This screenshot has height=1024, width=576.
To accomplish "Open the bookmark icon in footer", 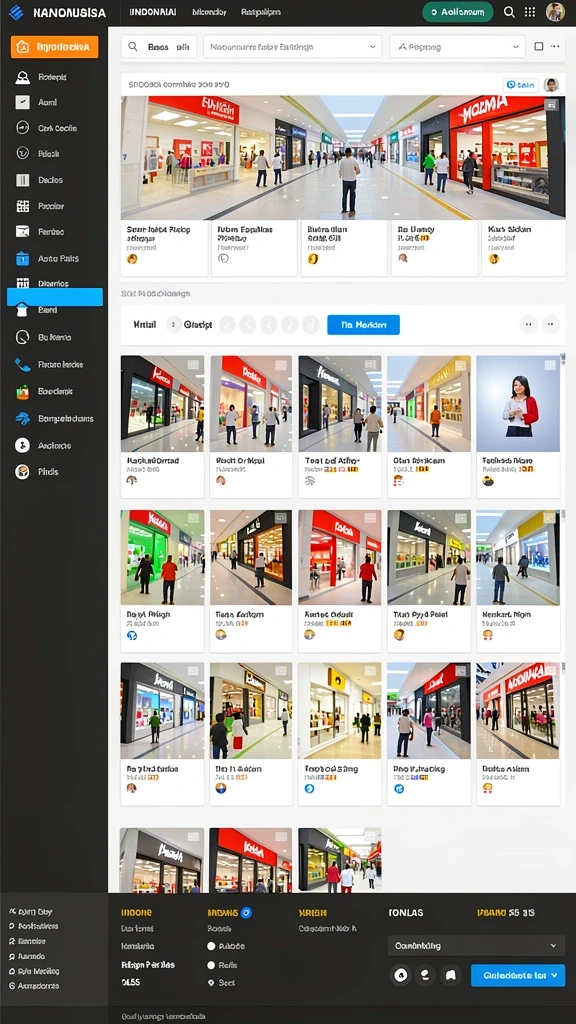I will coord(450,975).
